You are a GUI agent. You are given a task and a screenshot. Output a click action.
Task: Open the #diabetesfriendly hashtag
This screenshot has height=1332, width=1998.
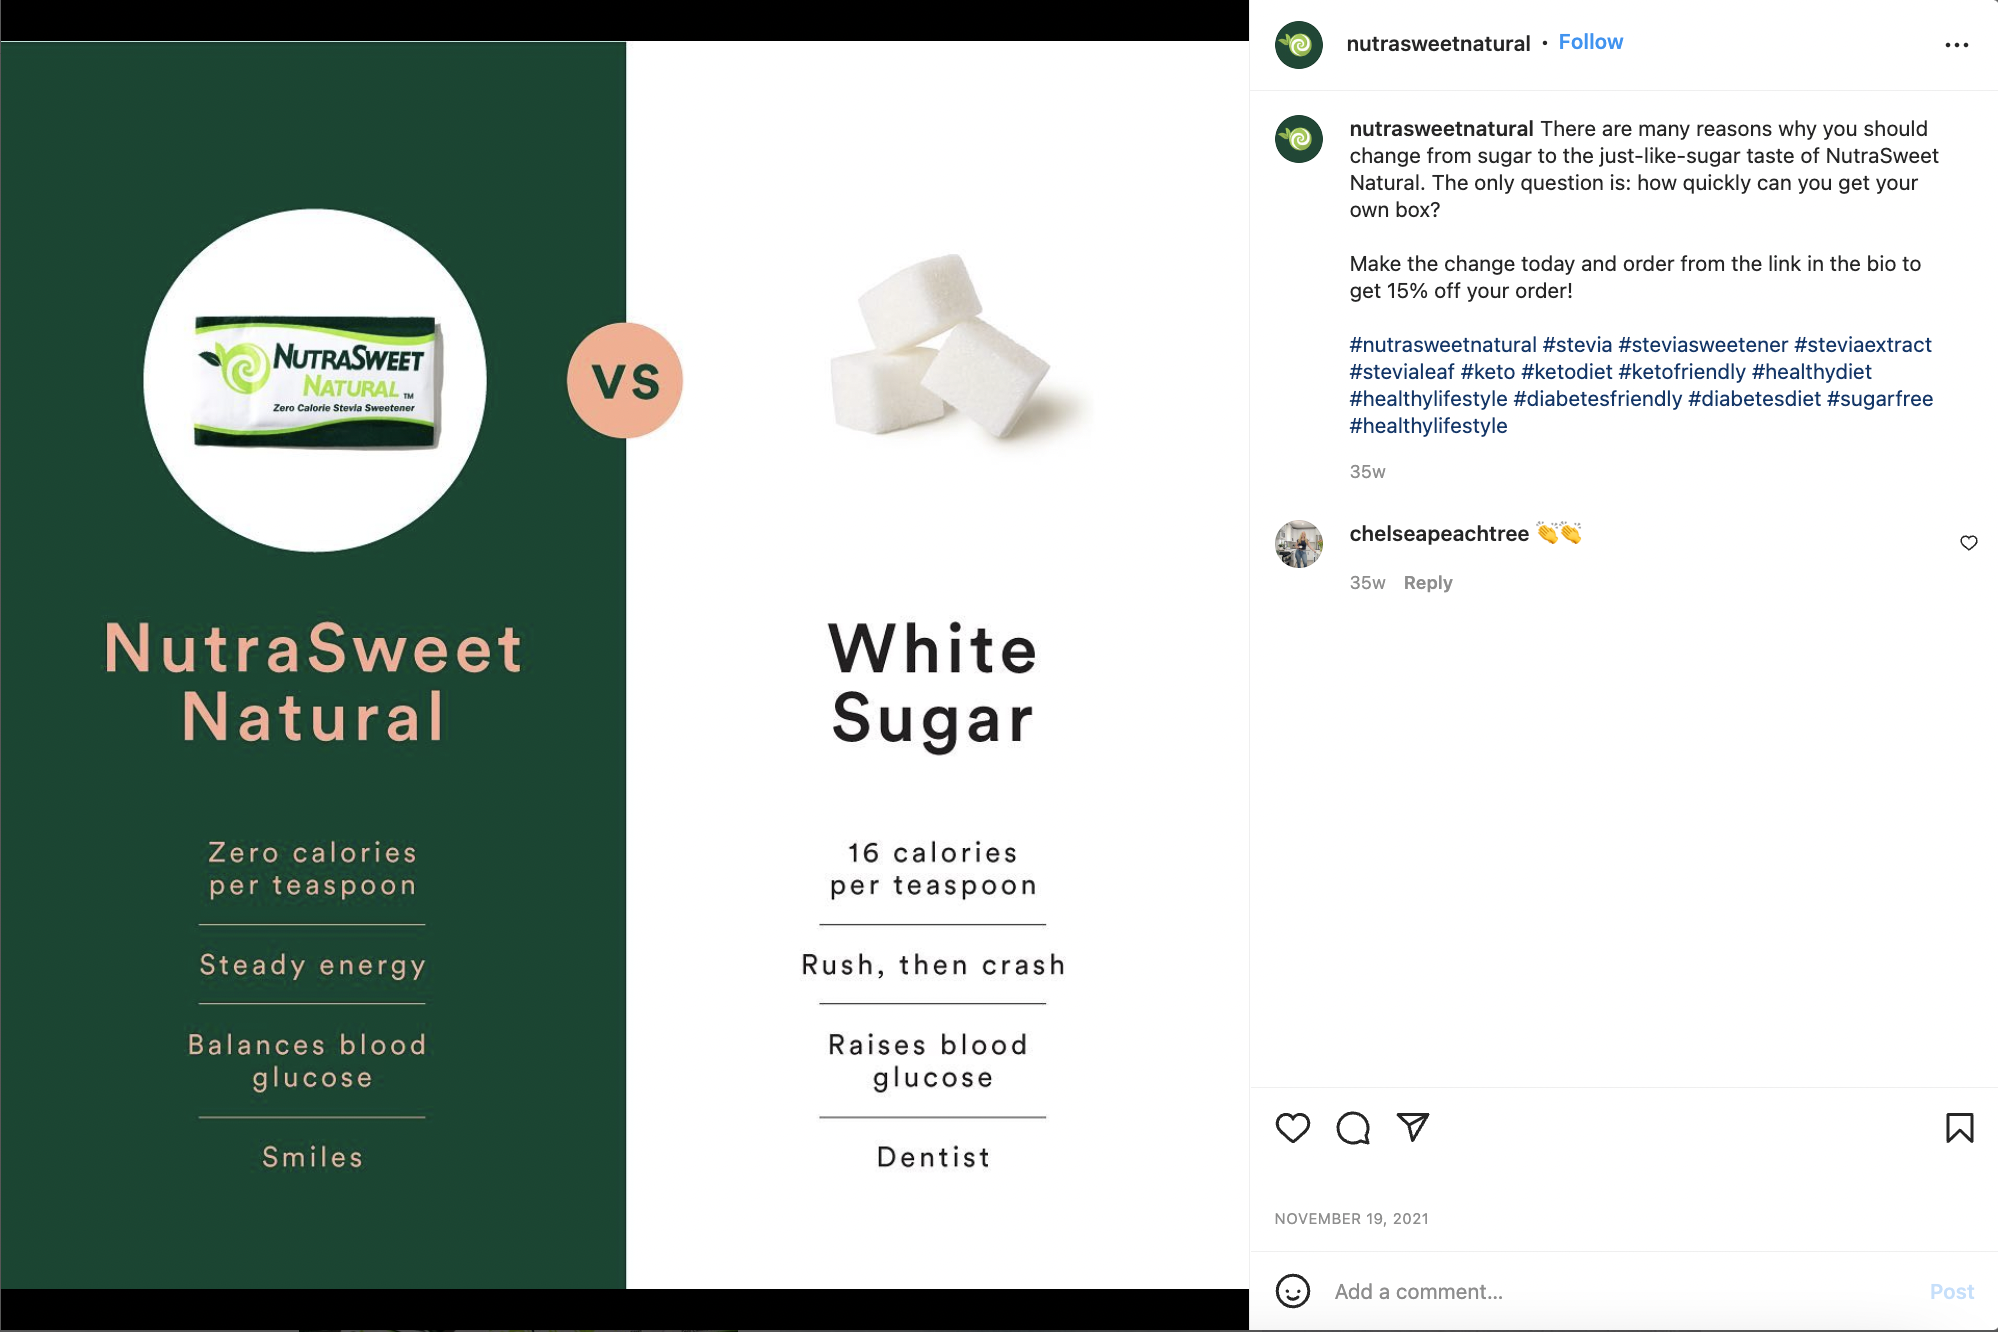1597,399
